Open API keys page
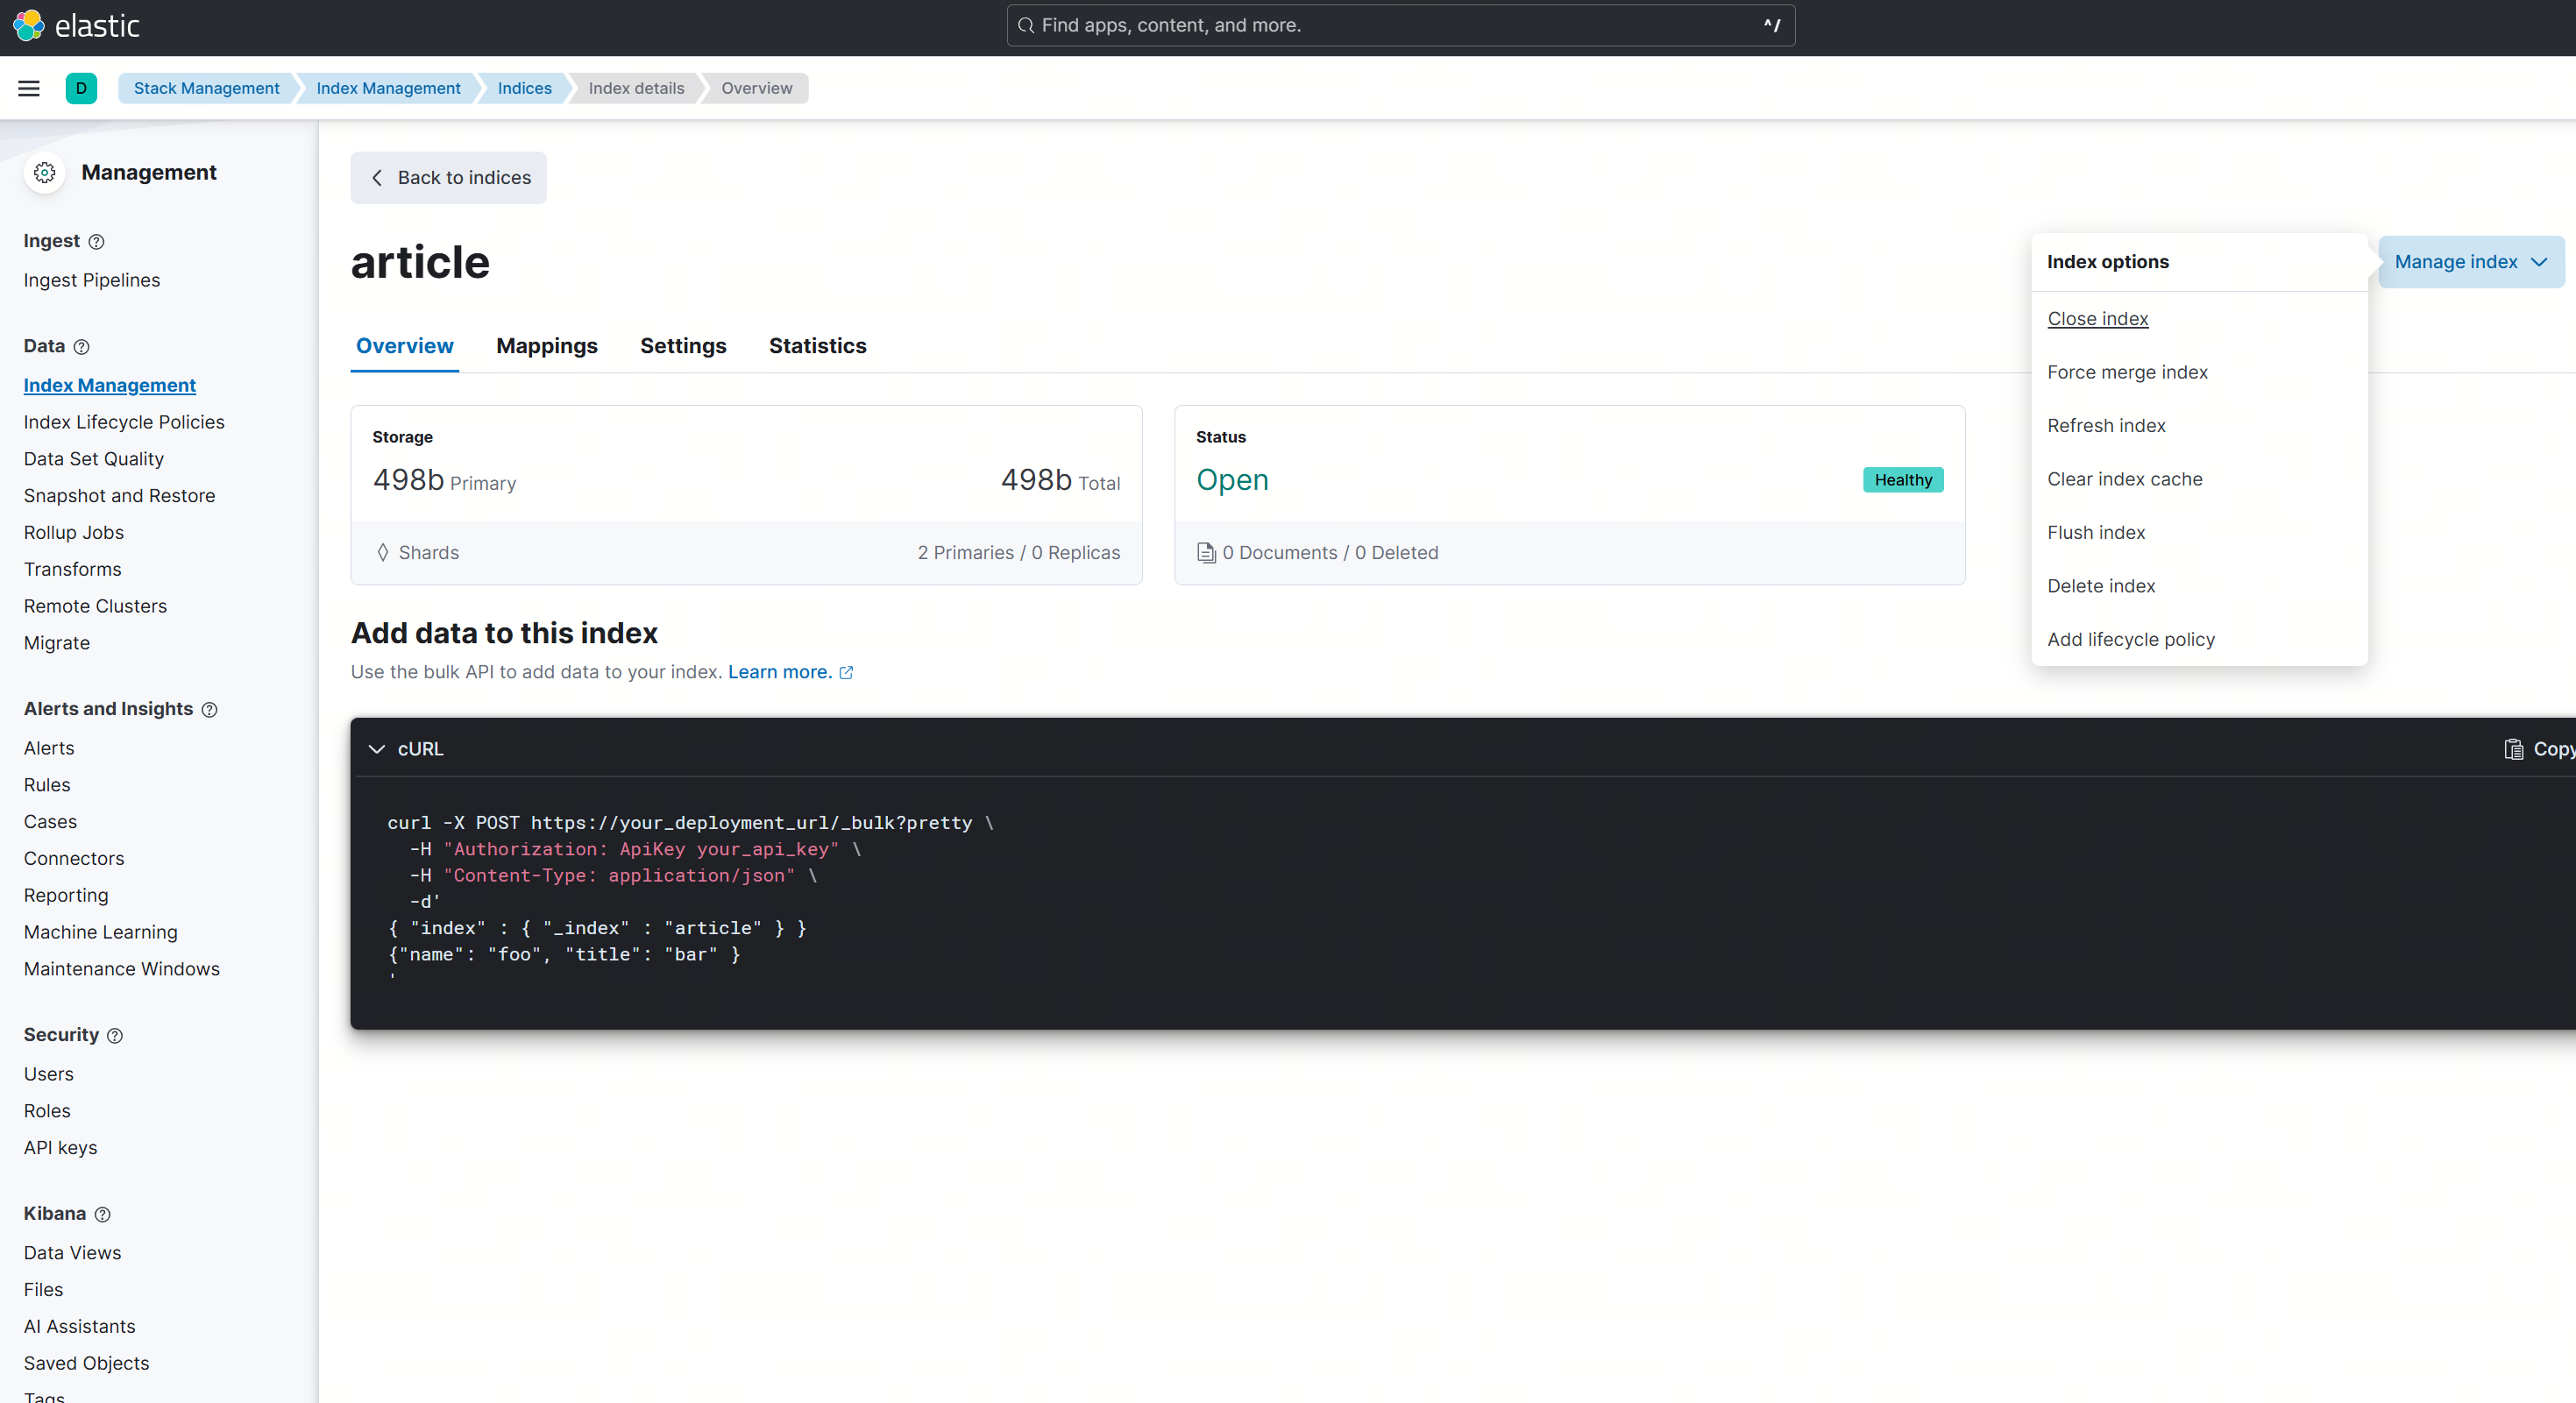This screenshot has height=1403, width=2576. tap(61, 1149)
